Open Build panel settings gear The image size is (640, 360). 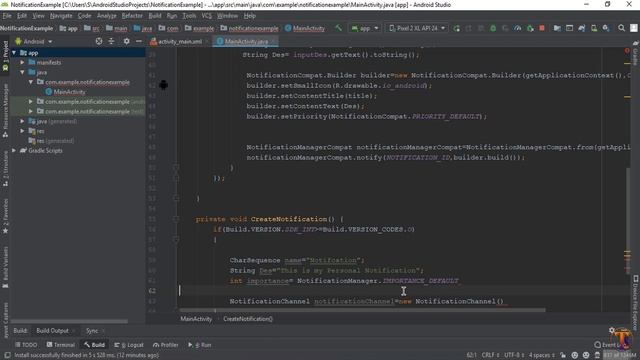(611, 330)
